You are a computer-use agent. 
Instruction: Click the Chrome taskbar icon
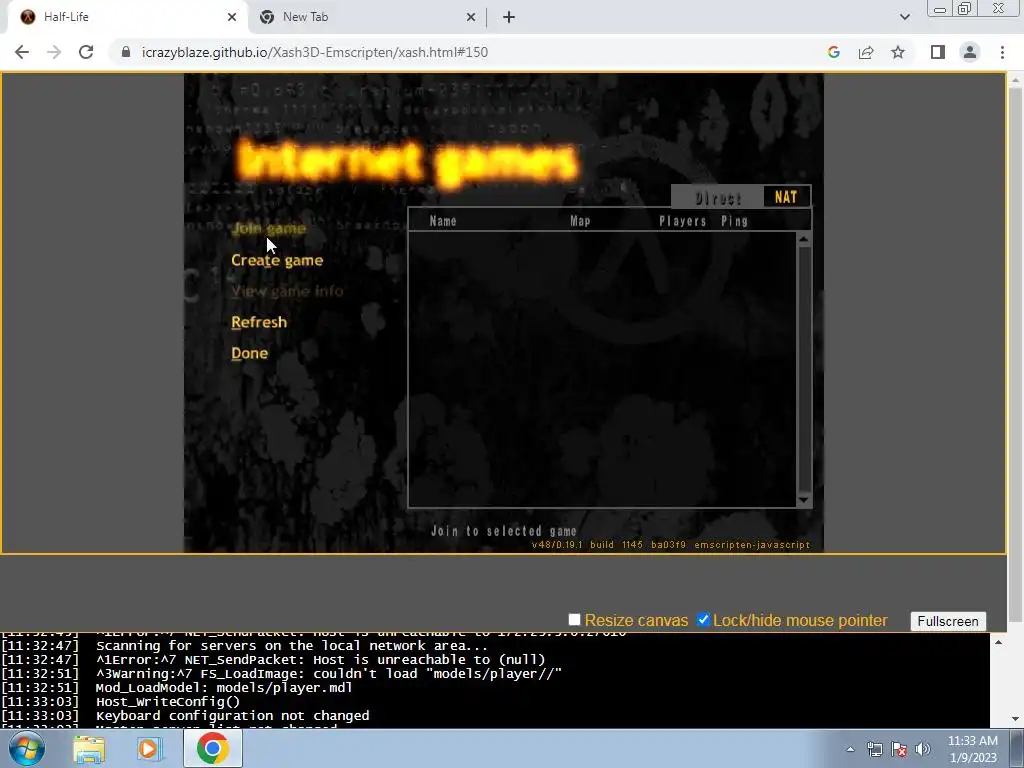tap(212, 748)
